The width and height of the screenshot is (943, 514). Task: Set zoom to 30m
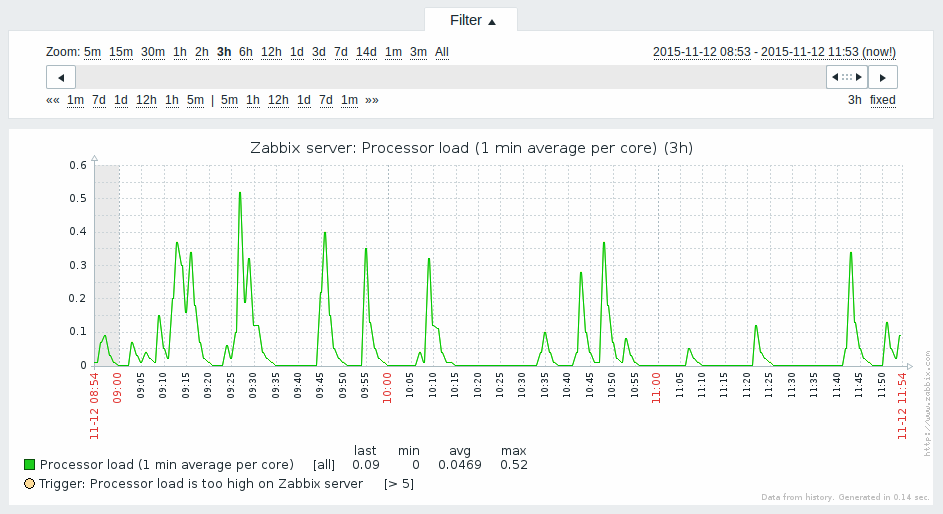click(153, 52)
